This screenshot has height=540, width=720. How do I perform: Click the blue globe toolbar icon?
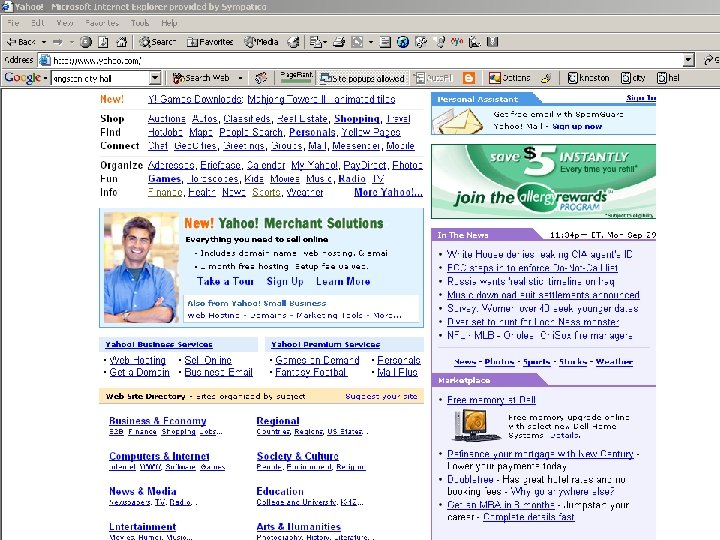click(403, 42)
